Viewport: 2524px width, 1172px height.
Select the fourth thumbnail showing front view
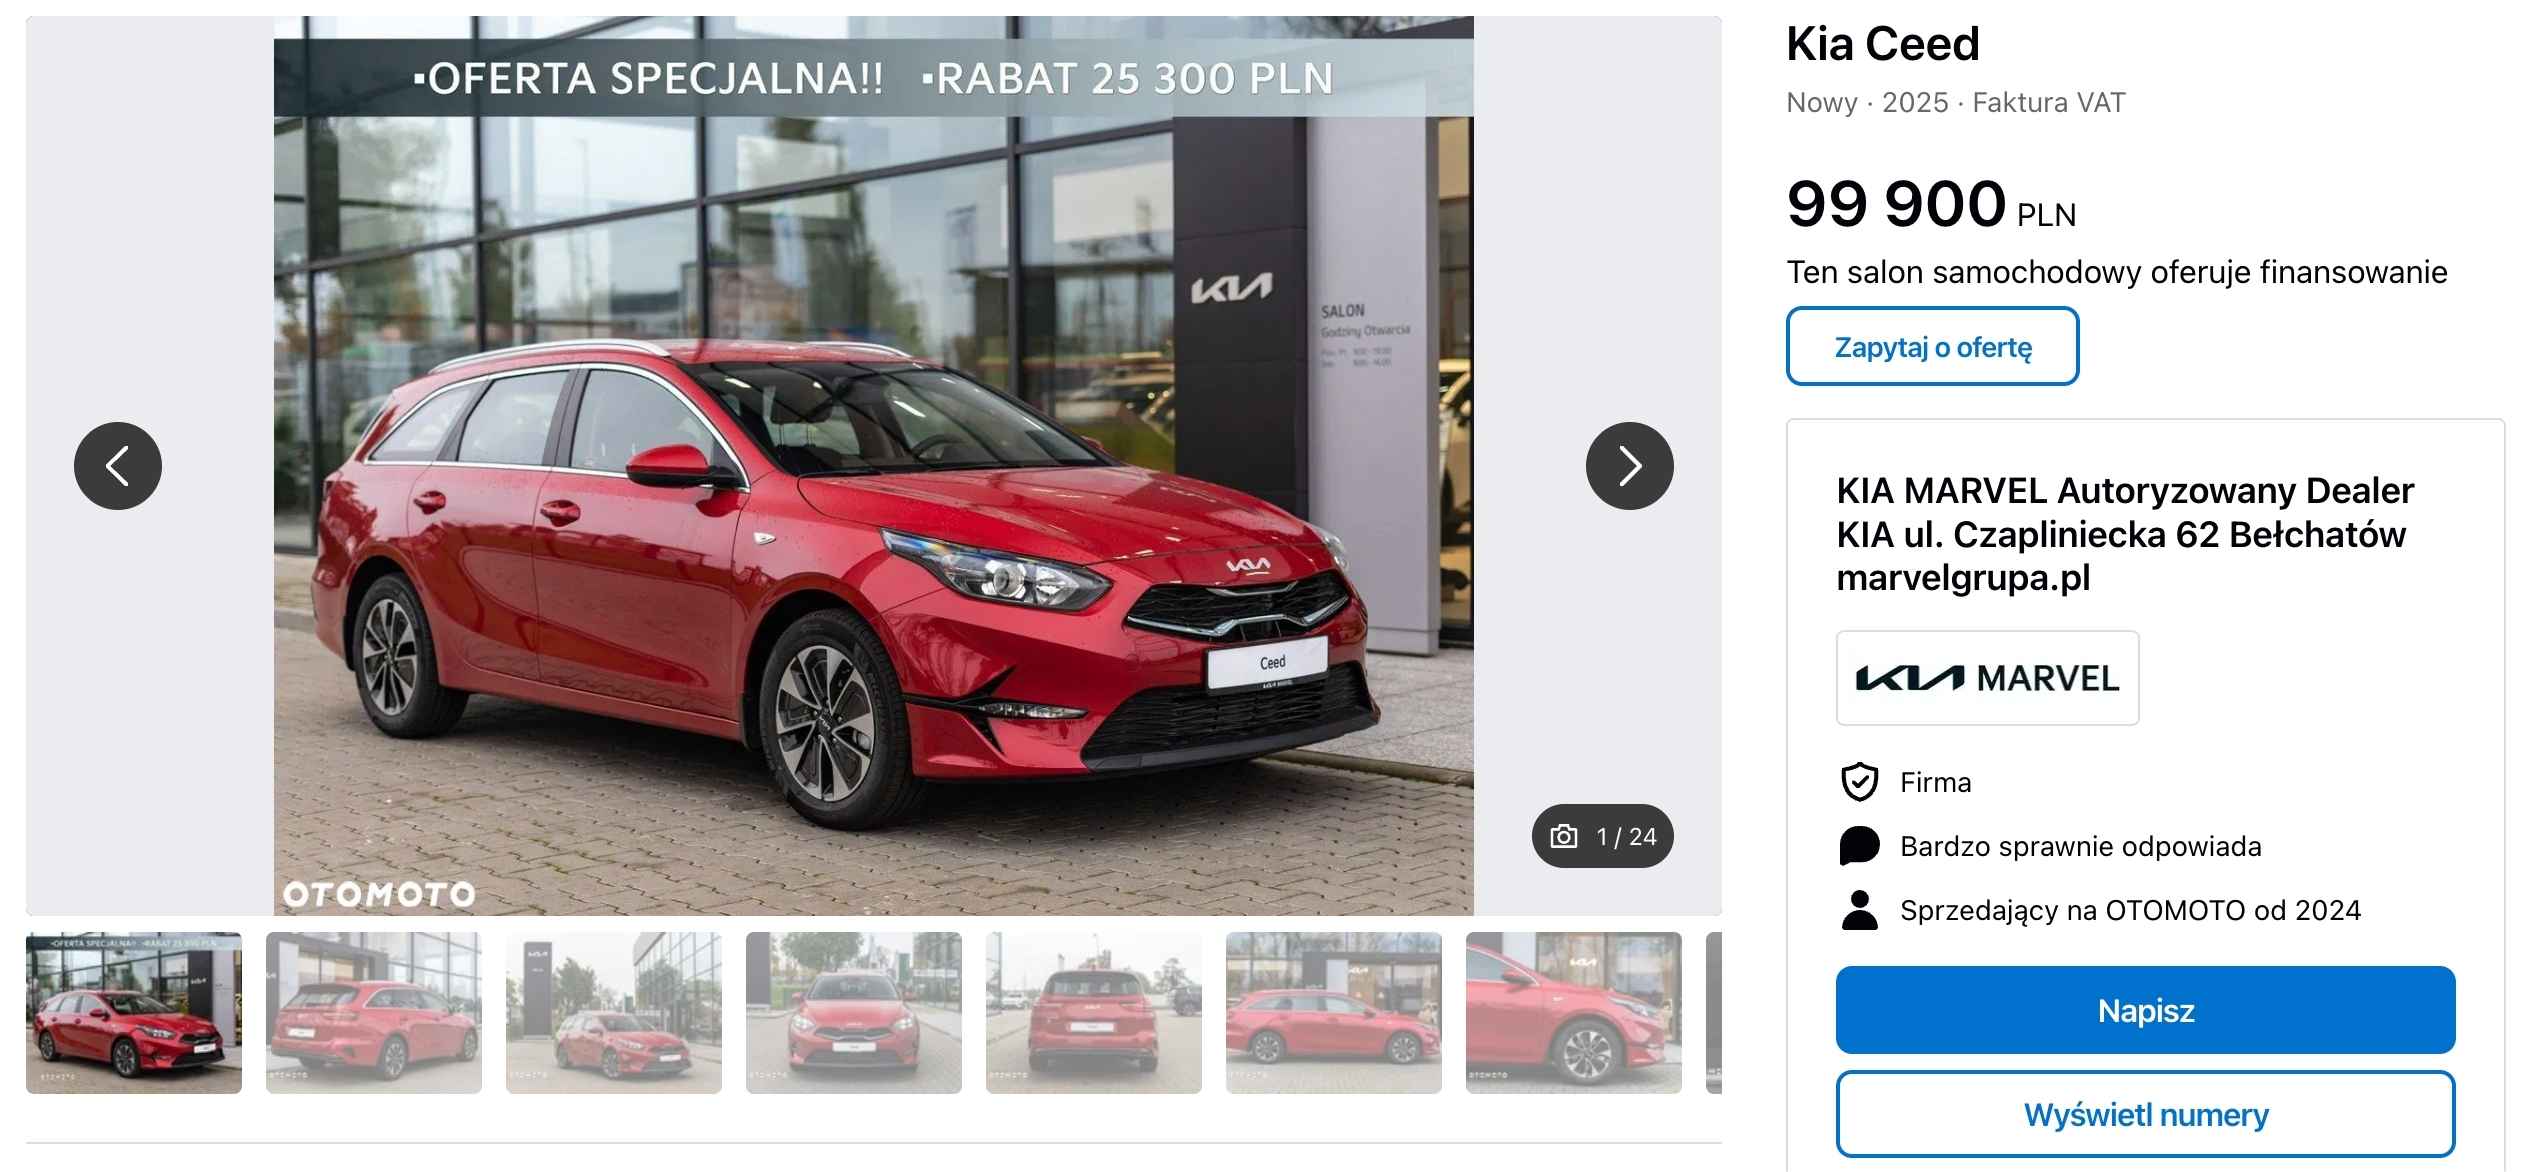pyautogui.click(x=854, y=1013)
